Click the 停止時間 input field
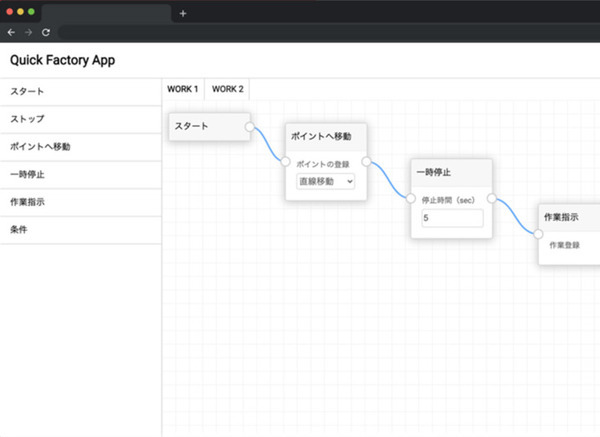Image resolution: width=600 pixels, height=437 pixels. click(x=452, y=218)
